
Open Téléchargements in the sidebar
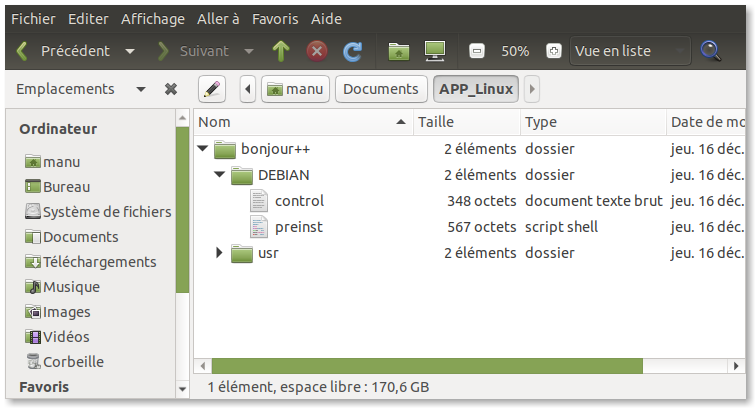(x=91, y=262)
